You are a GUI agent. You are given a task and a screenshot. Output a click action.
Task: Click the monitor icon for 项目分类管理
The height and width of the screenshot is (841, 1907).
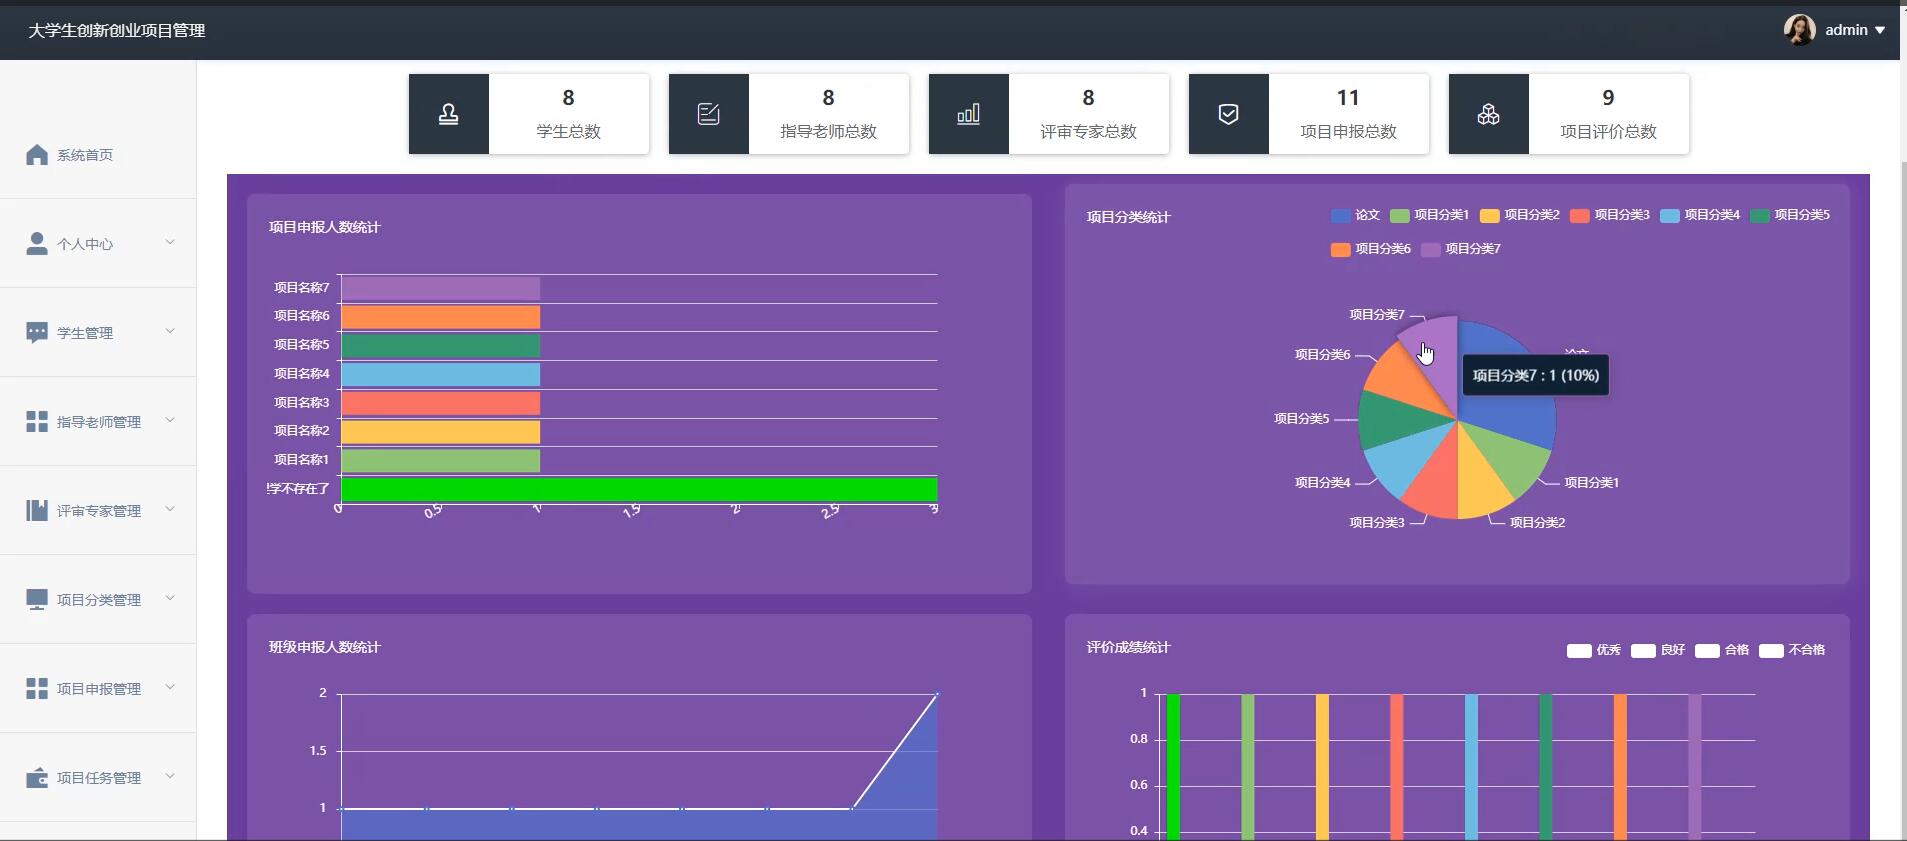coord(37,600)
